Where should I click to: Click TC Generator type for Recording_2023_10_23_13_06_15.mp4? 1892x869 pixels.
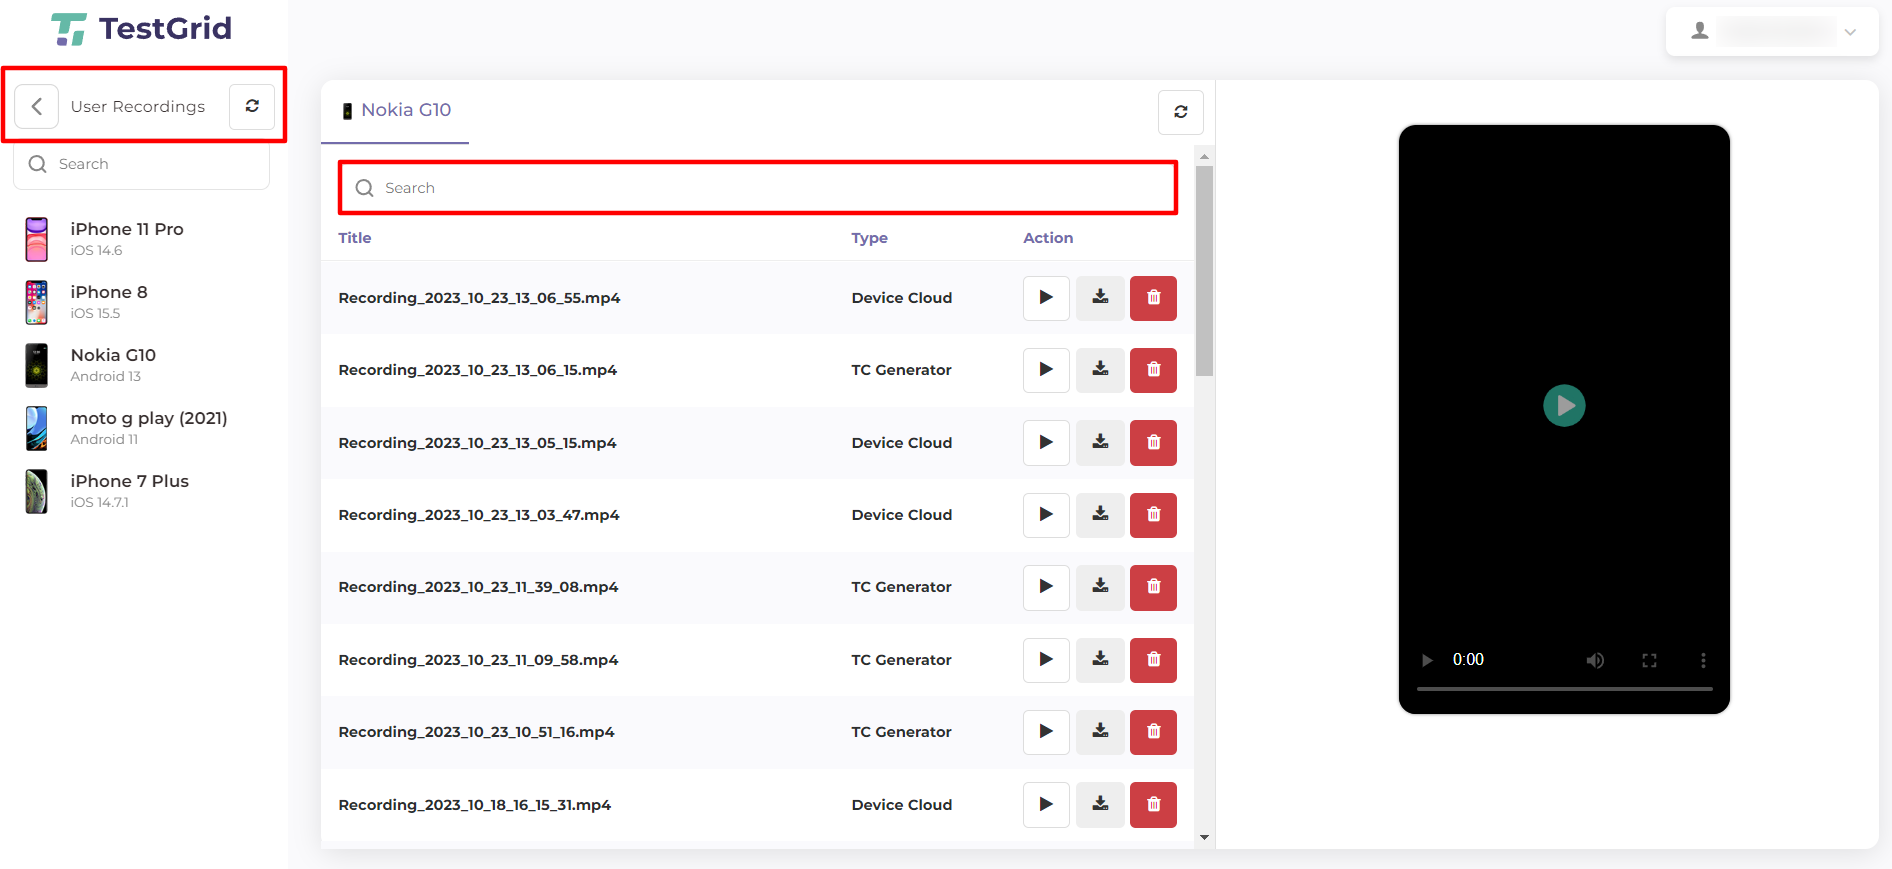tap(901, 370)
